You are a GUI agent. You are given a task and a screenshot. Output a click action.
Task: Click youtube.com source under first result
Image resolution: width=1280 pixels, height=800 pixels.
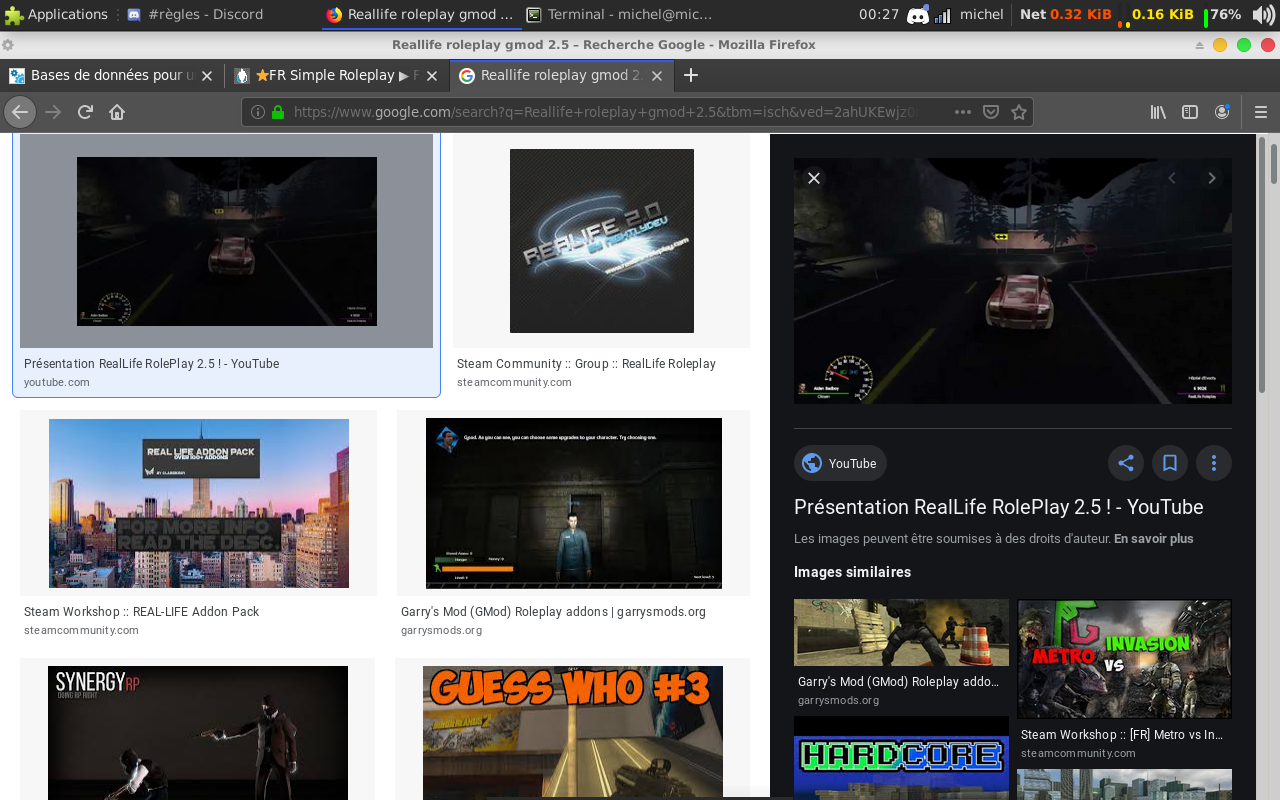point(57,382)
